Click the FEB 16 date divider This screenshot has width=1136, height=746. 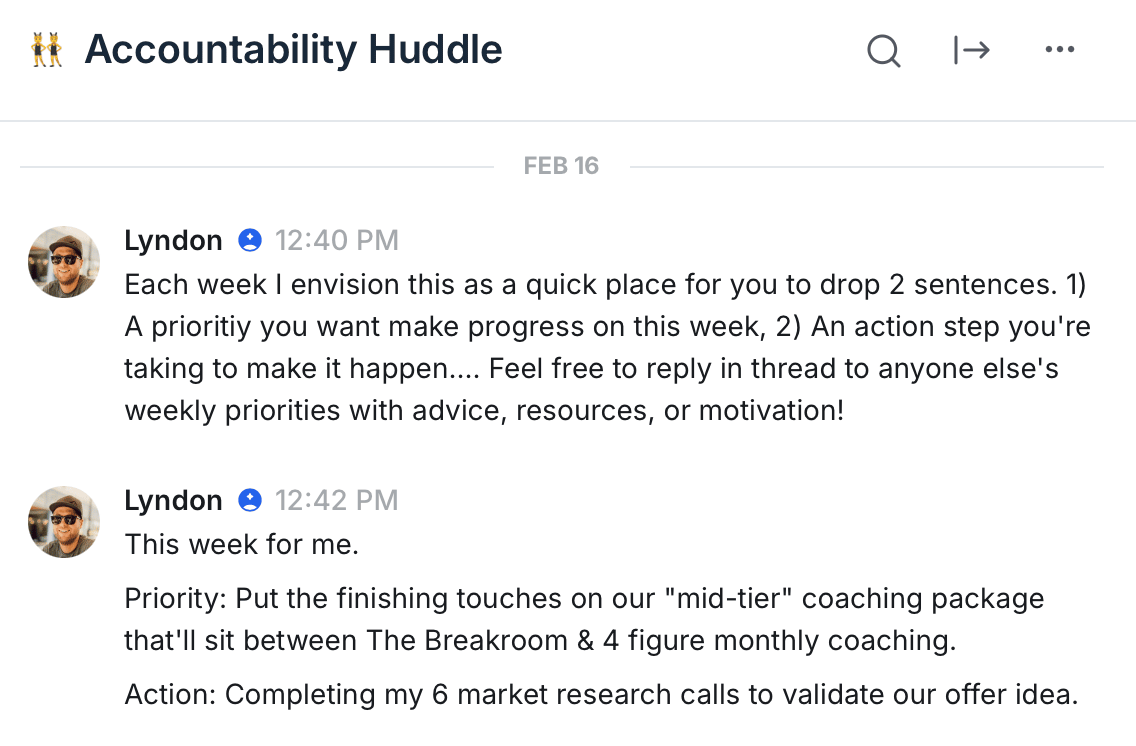coord(561,166)
